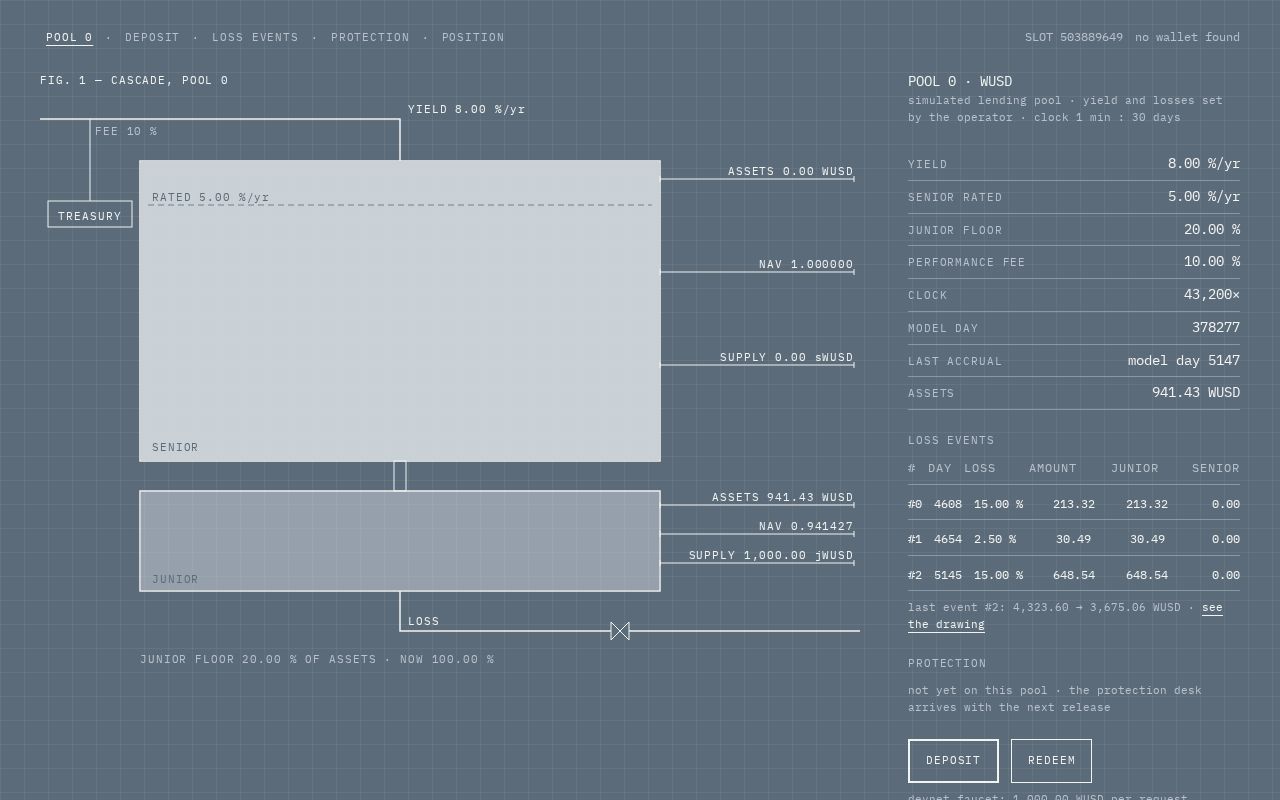Switch to the Loss Events tab

point(255,38)
